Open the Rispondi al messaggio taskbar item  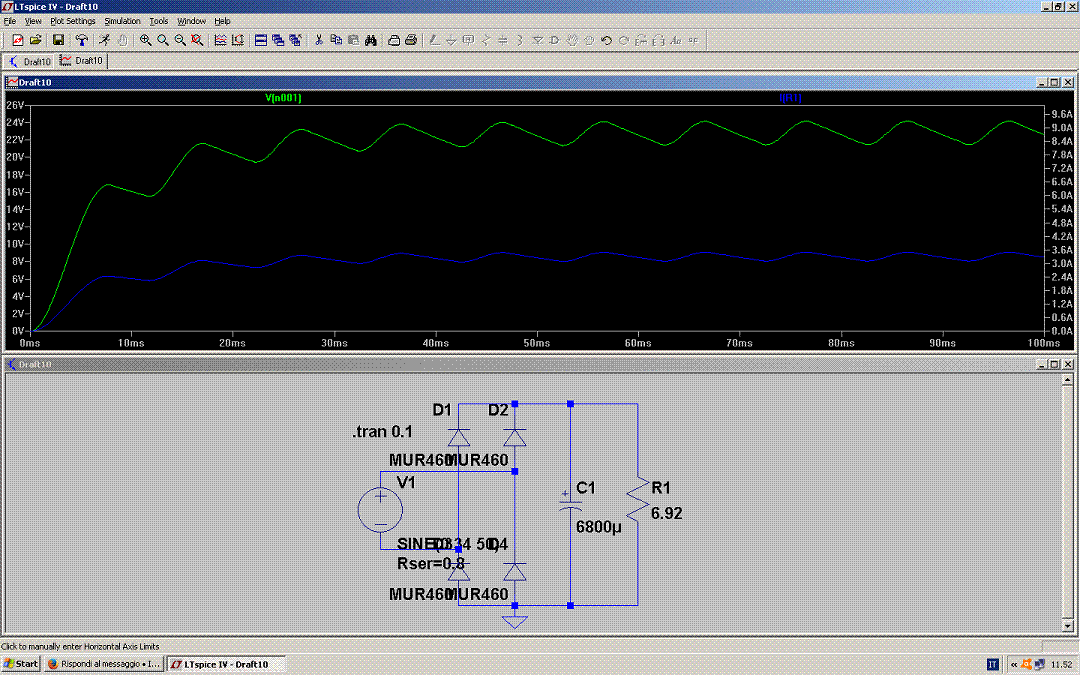(104, 664)
